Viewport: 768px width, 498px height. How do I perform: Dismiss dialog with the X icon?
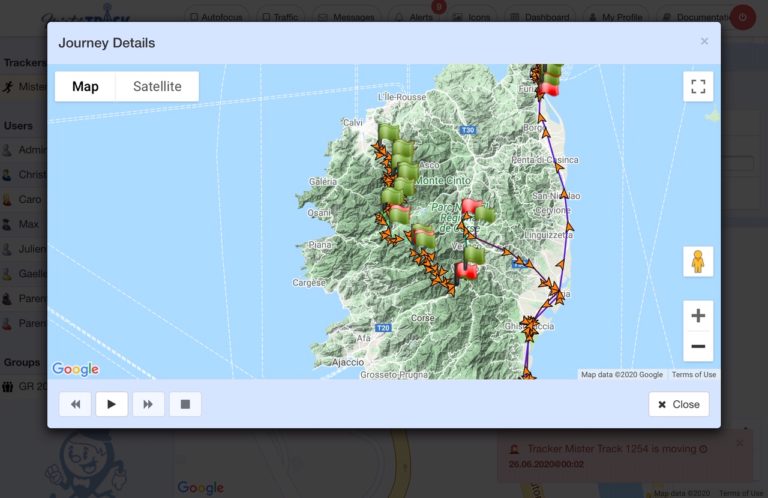coord(704,42)
